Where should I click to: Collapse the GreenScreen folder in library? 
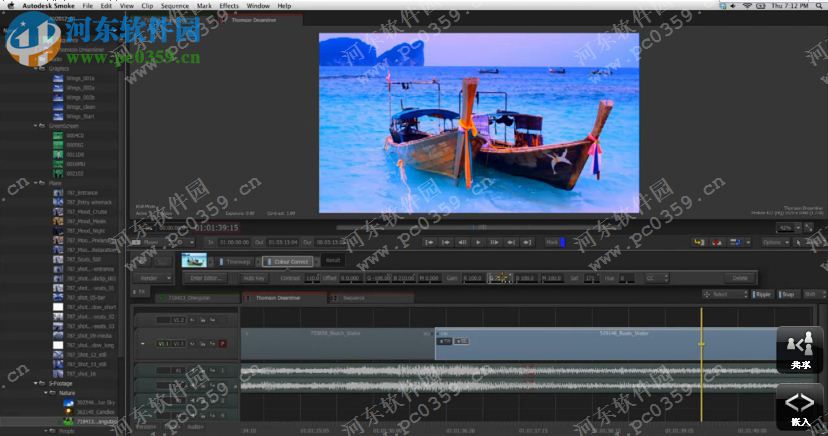pyautogui.click(x=36, y=126)
